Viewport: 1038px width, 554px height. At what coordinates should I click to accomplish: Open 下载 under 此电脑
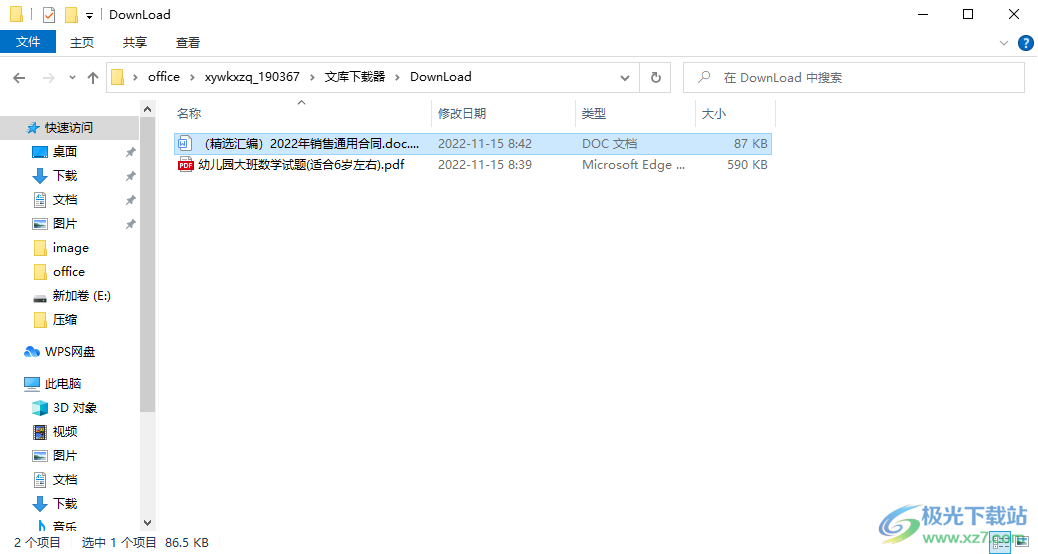[x=65, y=504]
